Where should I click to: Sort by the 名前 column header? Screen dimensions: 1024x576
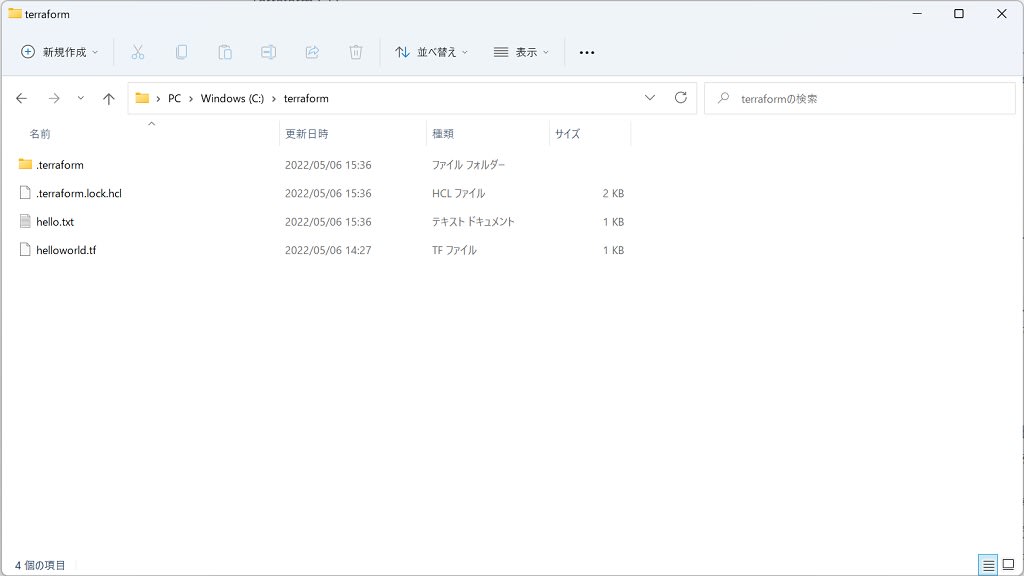[x=40, y=134]
